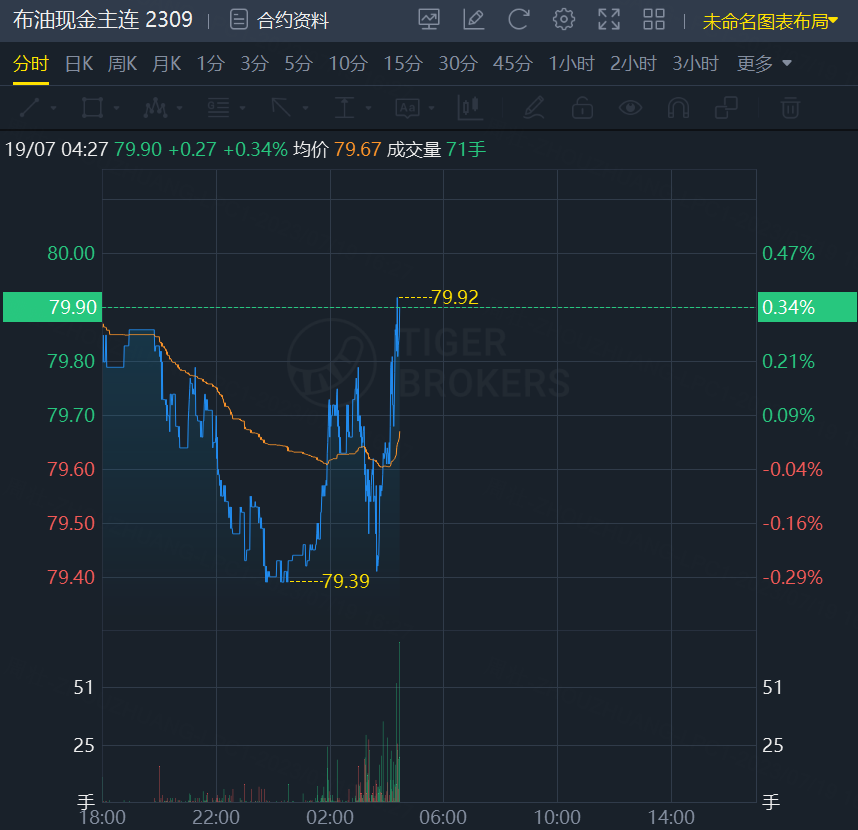Click the 79.90 current price label
Screen dimensions: 858x830
tap(53, 307)
